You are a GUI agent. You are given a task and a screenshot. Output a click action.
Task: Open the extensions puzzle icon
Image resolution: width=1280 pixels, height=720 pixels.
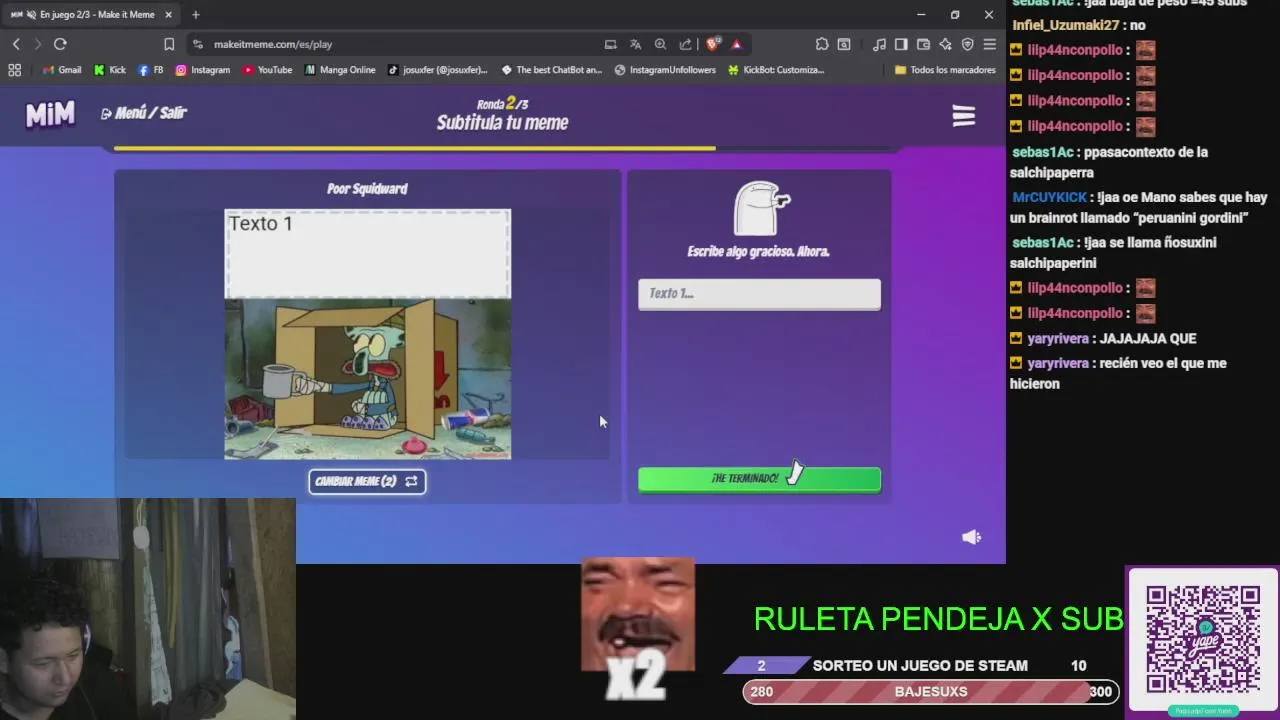822,44
